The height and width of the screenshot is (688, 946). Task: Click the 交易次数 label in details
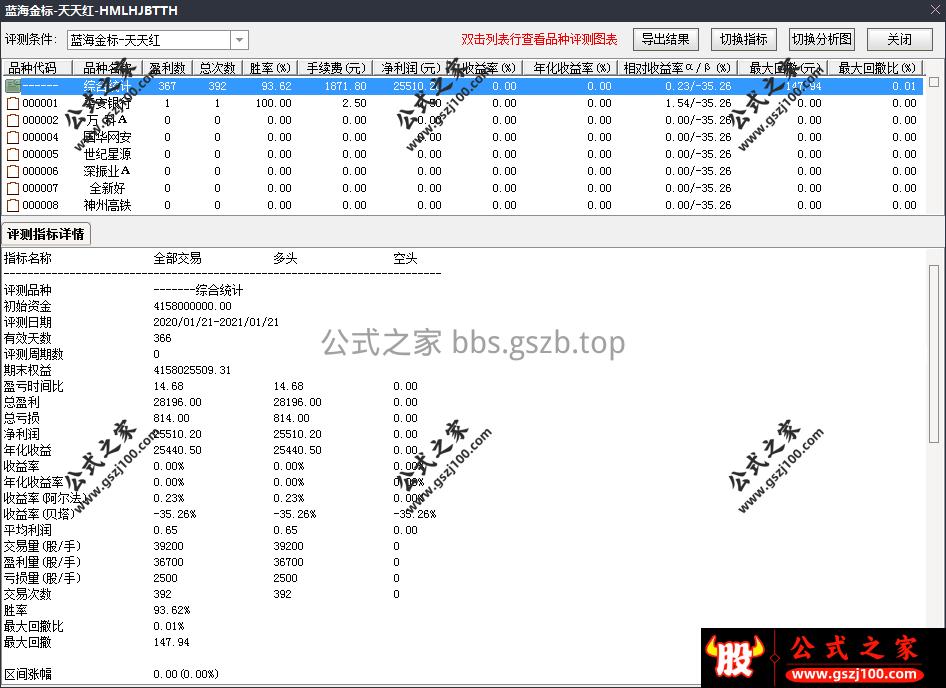click(x=28, y=594)
